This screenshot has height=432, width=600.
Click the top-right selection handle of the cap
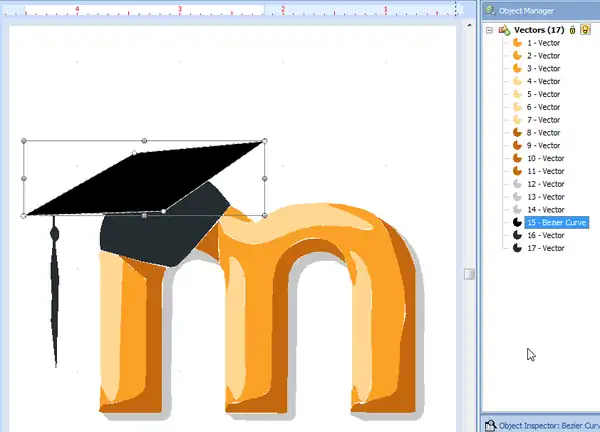(264, 140)
